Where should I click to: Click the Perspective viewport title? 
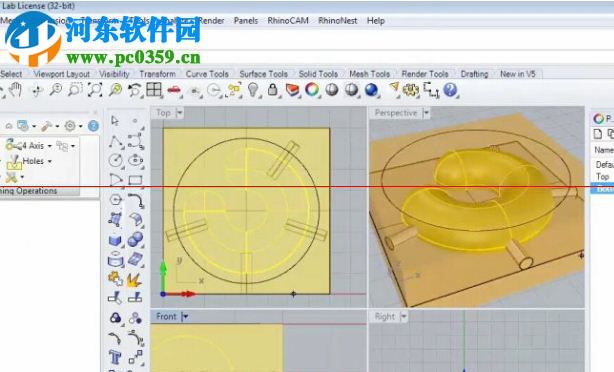click(x=396, y=113)
